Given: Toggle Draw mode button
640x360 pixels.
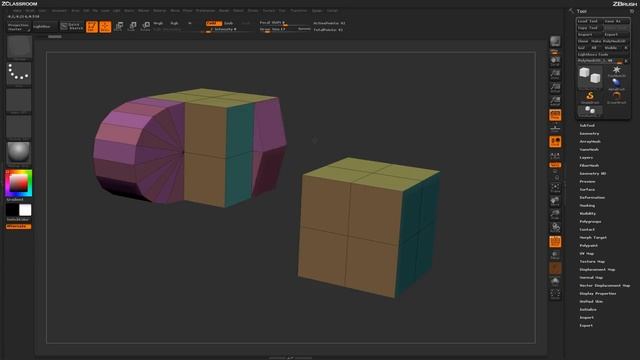Looking at the screenshot, I should click(105, 27).
